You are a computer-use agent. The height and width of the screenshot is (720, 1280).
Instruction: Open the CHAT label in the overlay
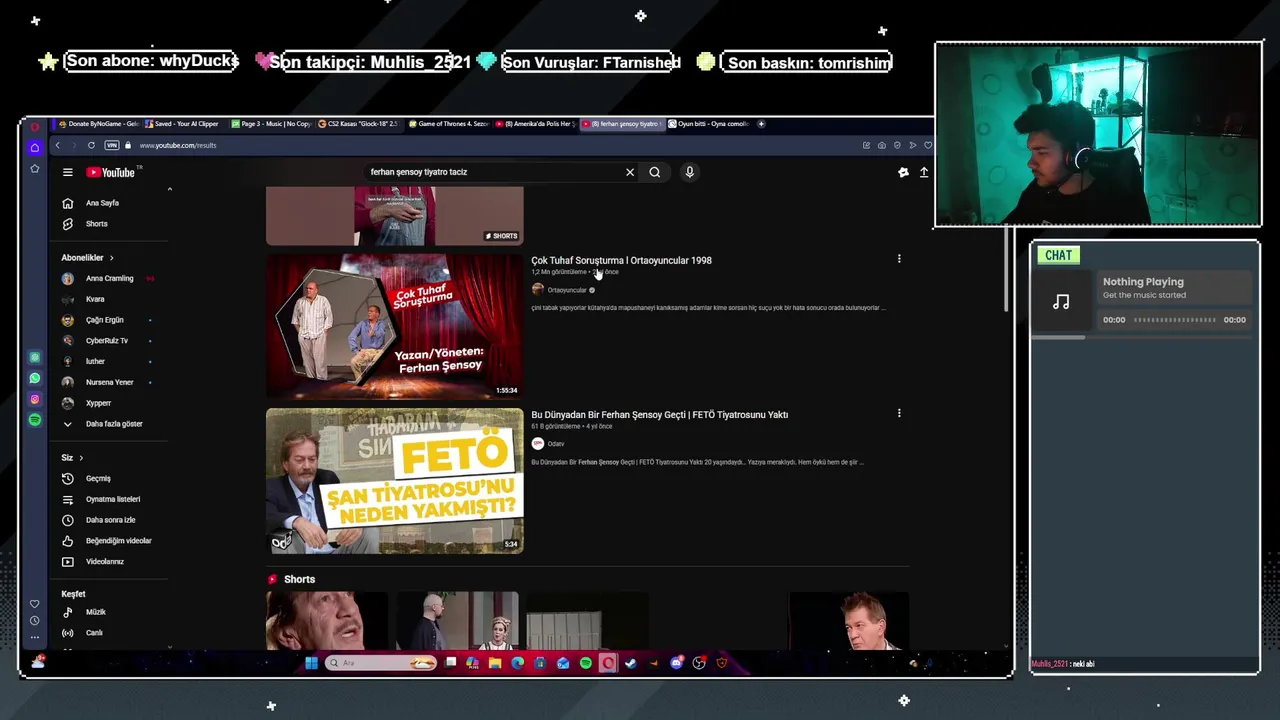pos(1058,255)
